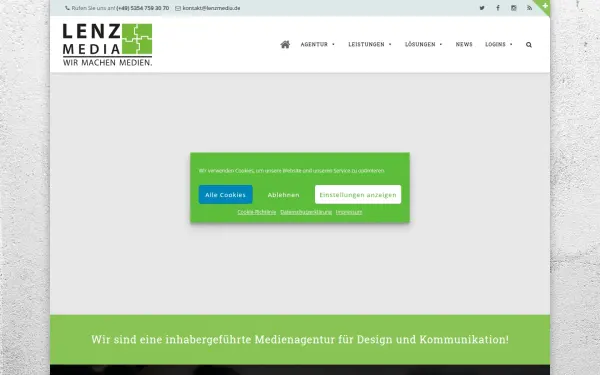
Task: Open the Twitter profile icon
Action: click(482, 8)
